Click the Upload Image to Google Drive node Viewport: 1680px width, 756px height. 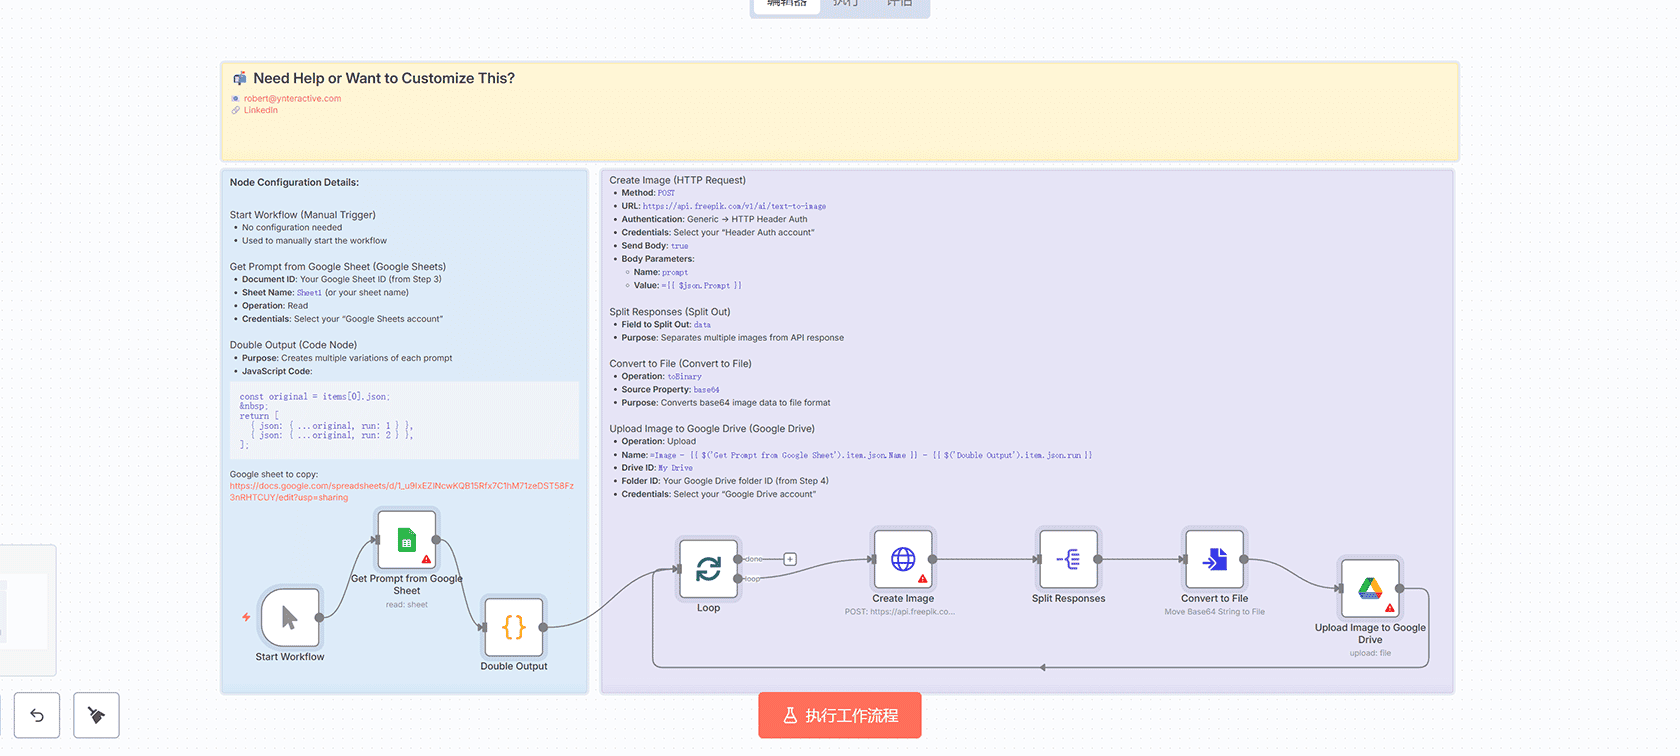pos(1370,588)
